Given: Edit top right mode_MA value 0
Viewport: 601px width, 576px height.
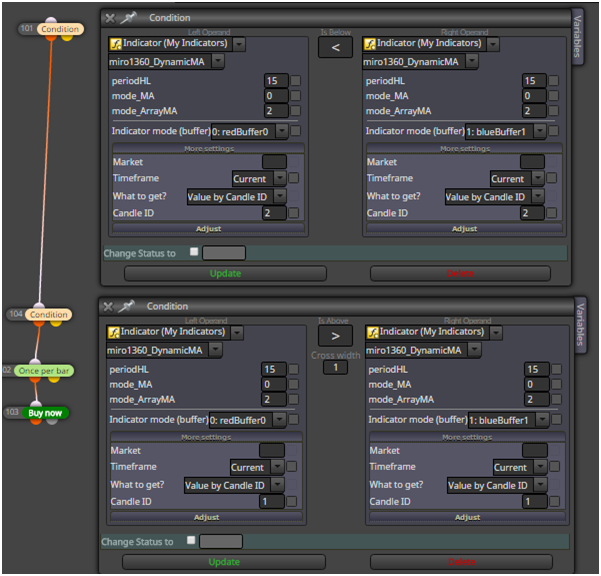Looking at the screenshot, I should click(x=534, y=96).
